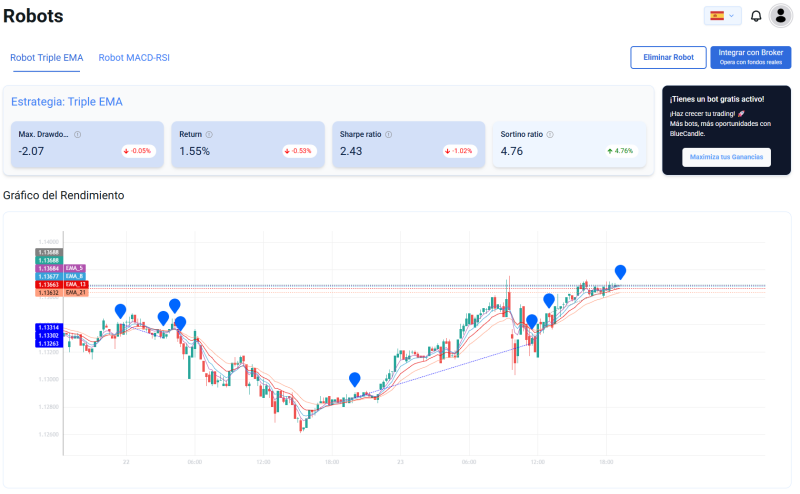
Task: Select the Robot Triple EMA tab
Action: pyautogui.click(x=47, y=58)
